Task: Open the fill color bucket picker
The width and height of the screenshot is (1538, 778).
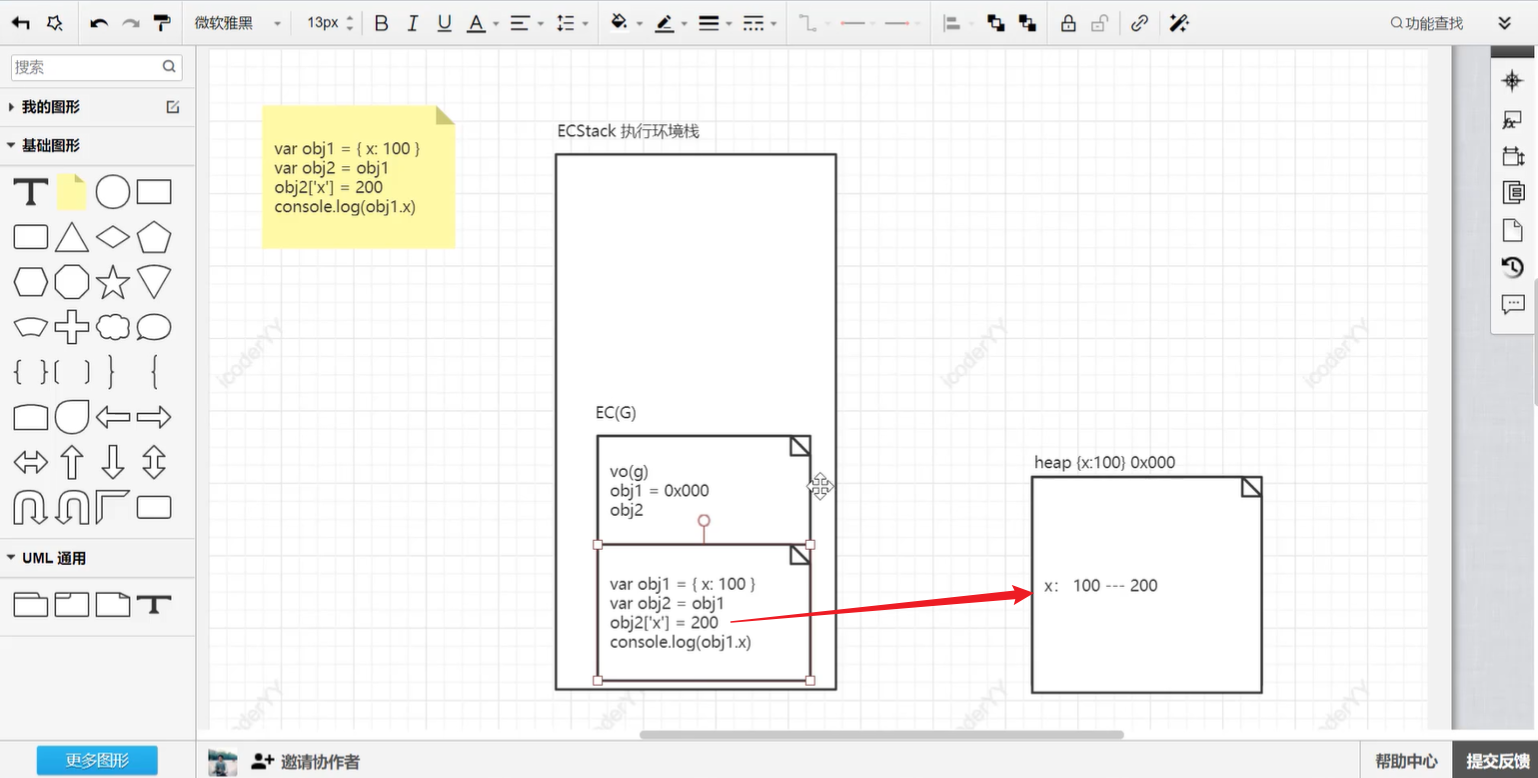Action: tap(625, 23)
